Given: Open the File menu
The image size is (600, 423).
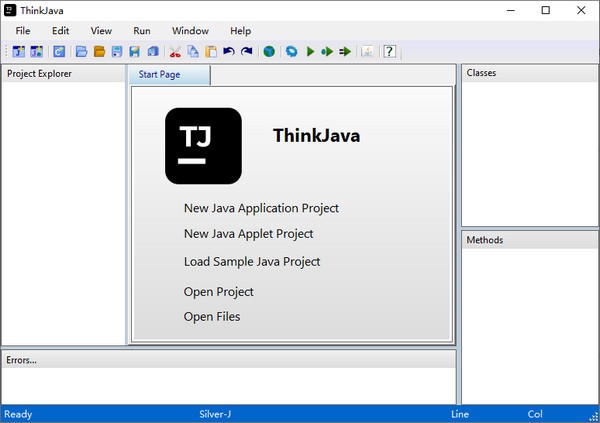Looking at the screenshot, I should click(x=23, y=31).
